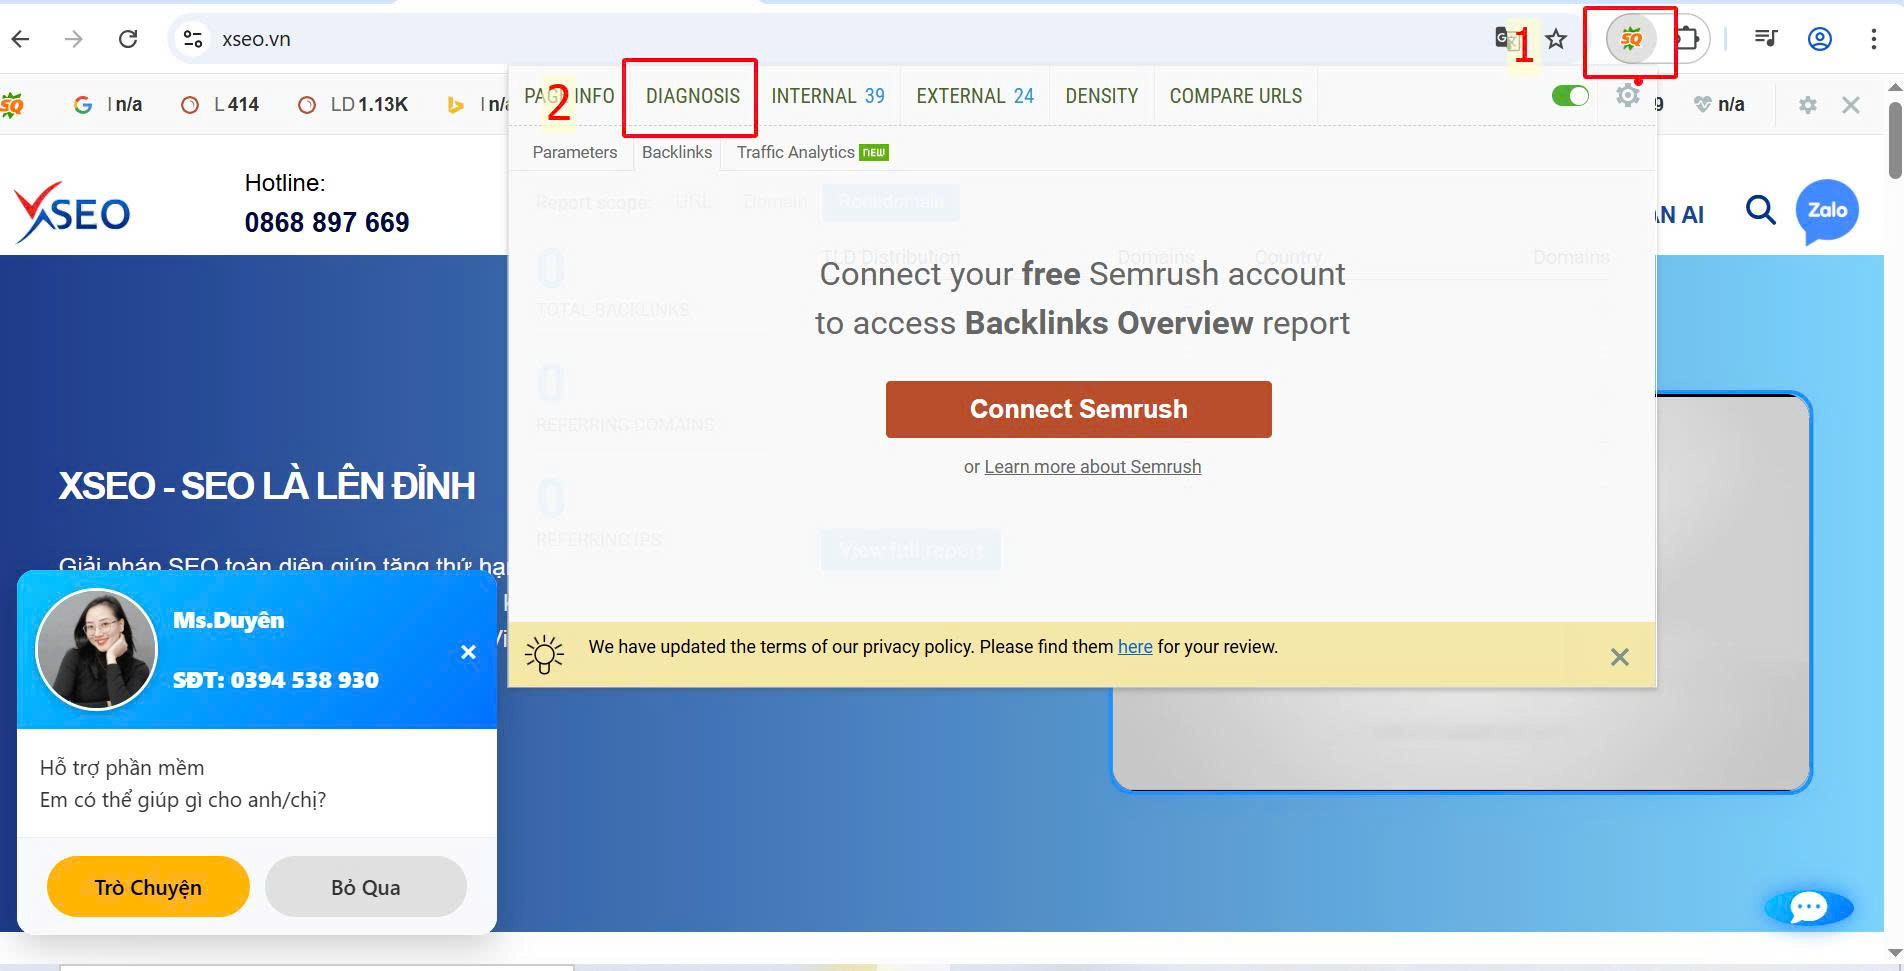1904x971 pixels.
Task: Follow the Learn more about Semrush link
Action: (x=1092, y=467)
